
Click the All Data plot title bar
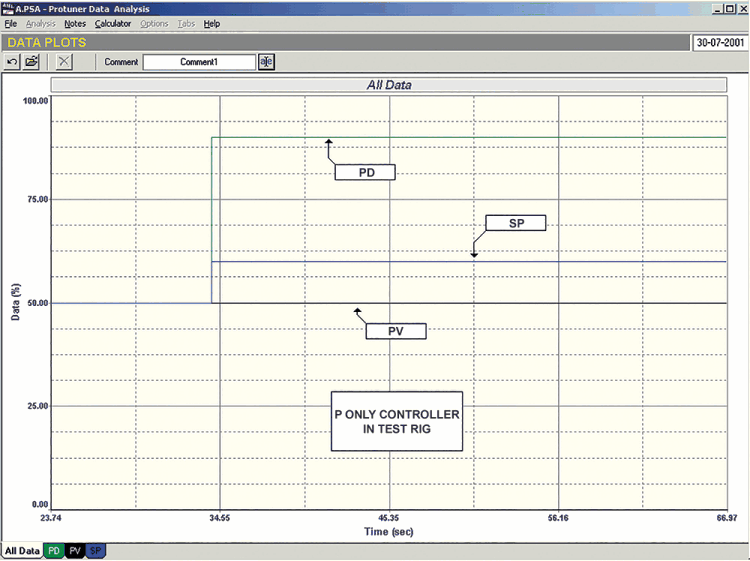(x=389, y=85)
